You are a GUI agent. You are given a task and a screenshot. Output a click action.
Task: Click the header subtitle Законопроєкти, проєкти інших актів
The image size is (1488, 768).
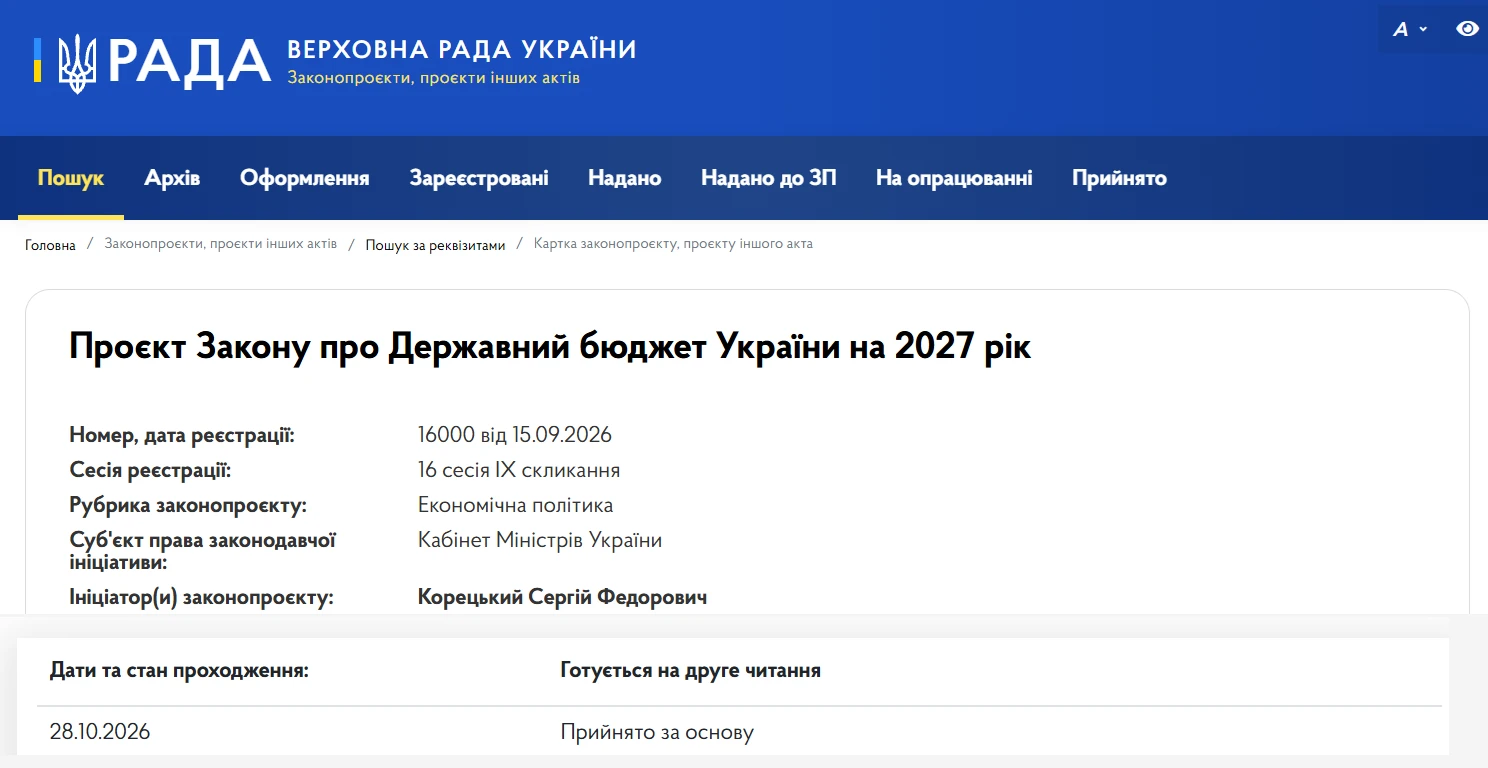click(x=433, y=78)
